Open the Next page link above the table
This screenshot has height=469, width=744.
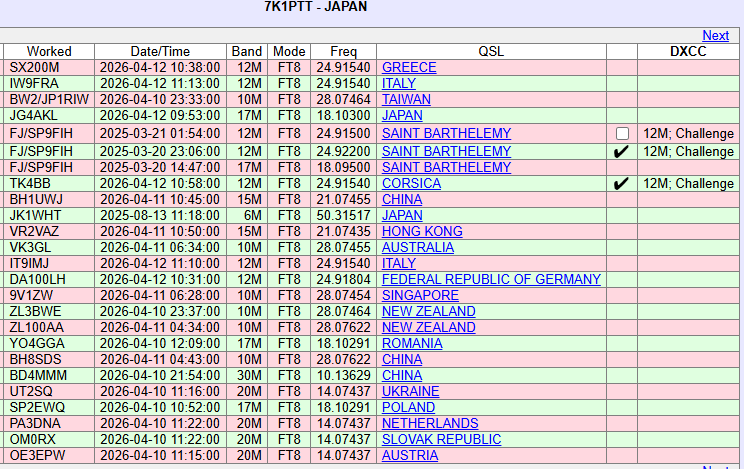[x=715, y=36]
